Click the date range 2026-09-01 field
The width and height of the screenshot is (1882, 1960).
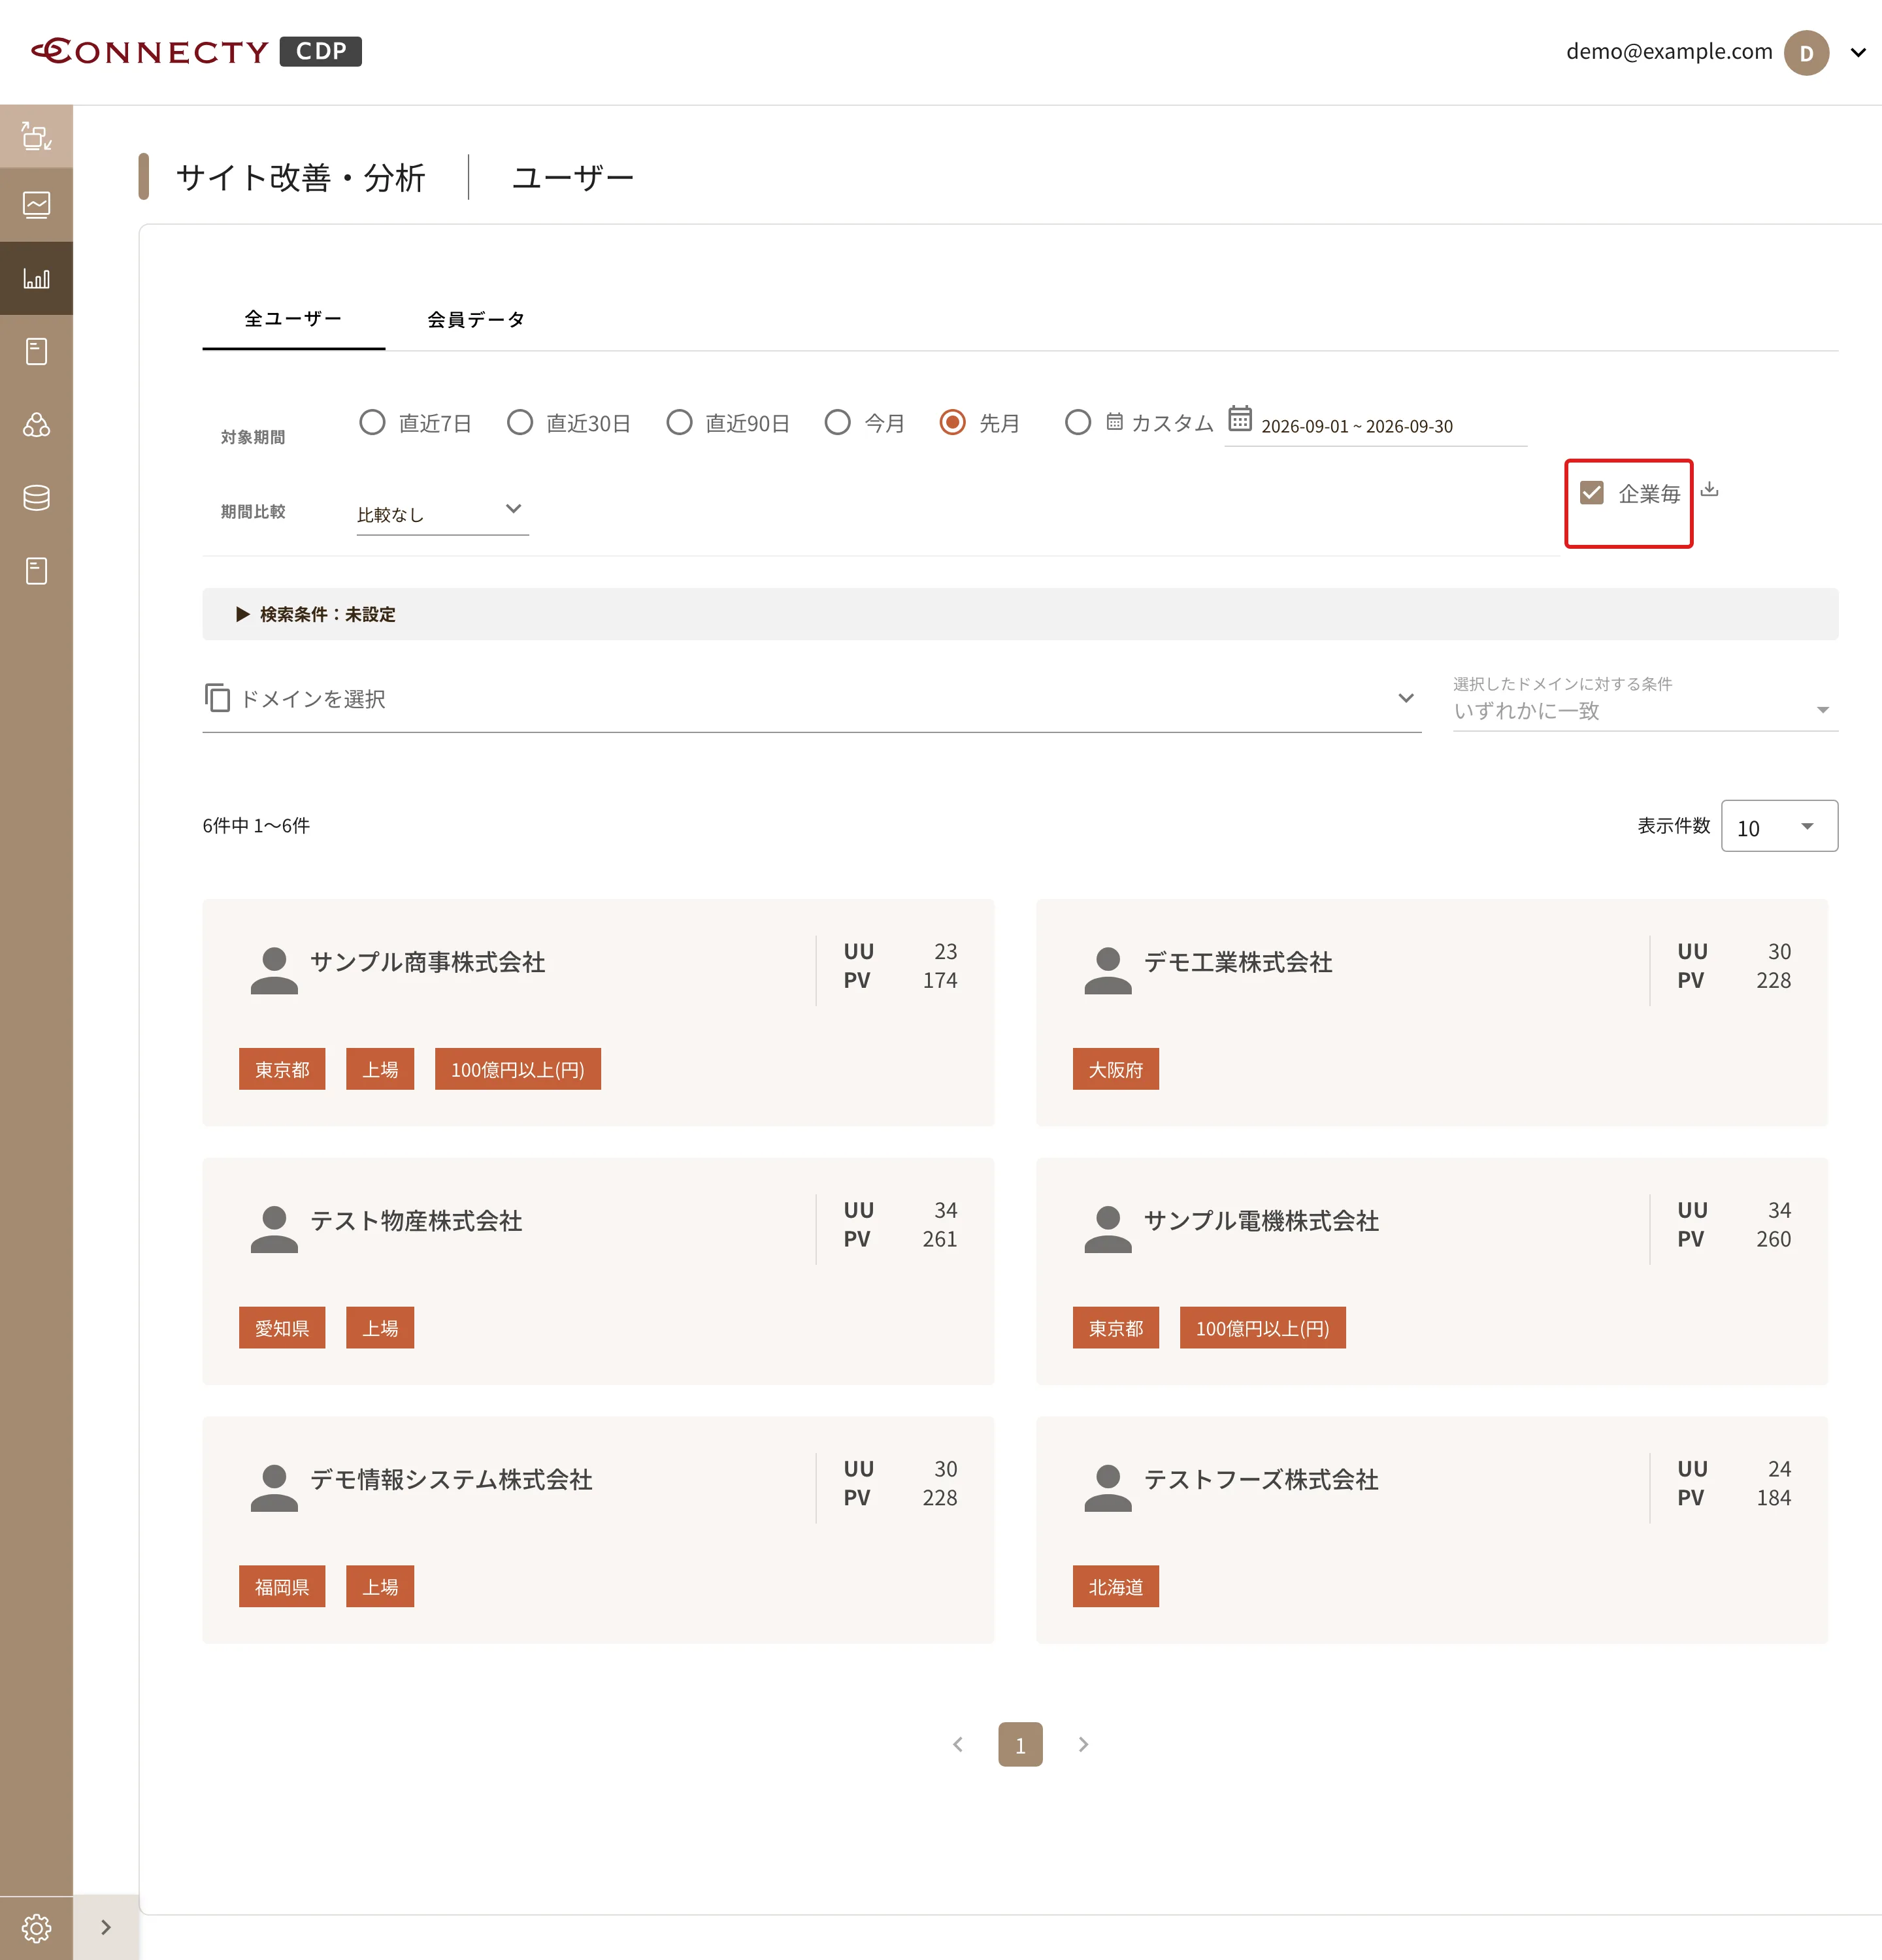tap(1375, 426)
